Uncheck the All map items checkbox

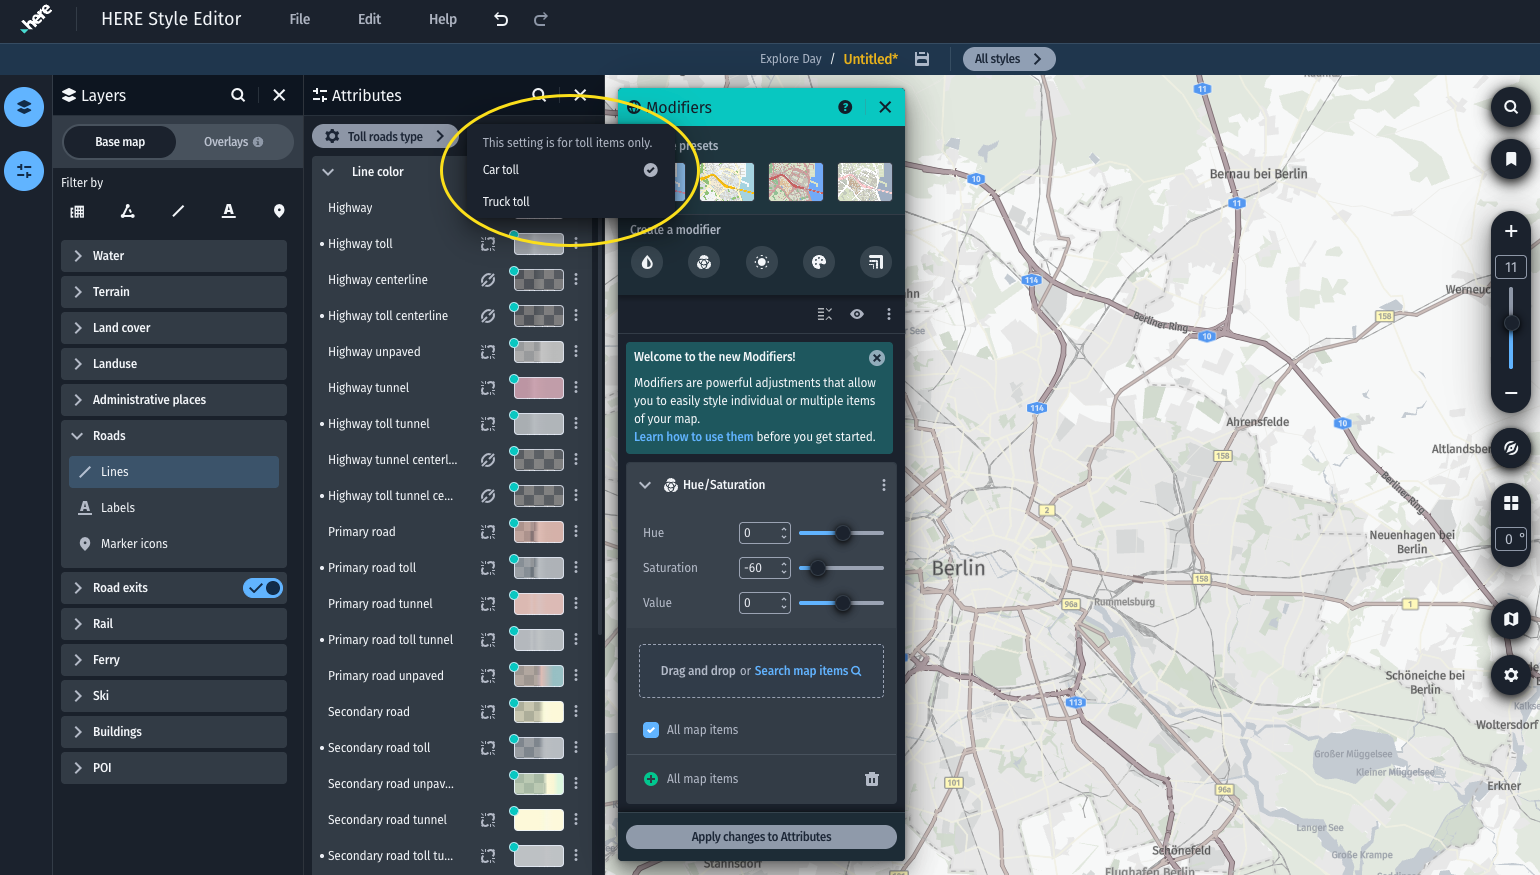click(651, 730)
